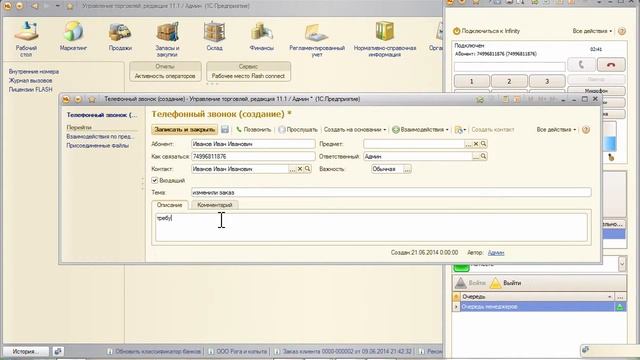Expand the status dropdown chevron above Войти
Viewport: 640px width, 360px height.
pyautogui.click(x=622, y=264)
